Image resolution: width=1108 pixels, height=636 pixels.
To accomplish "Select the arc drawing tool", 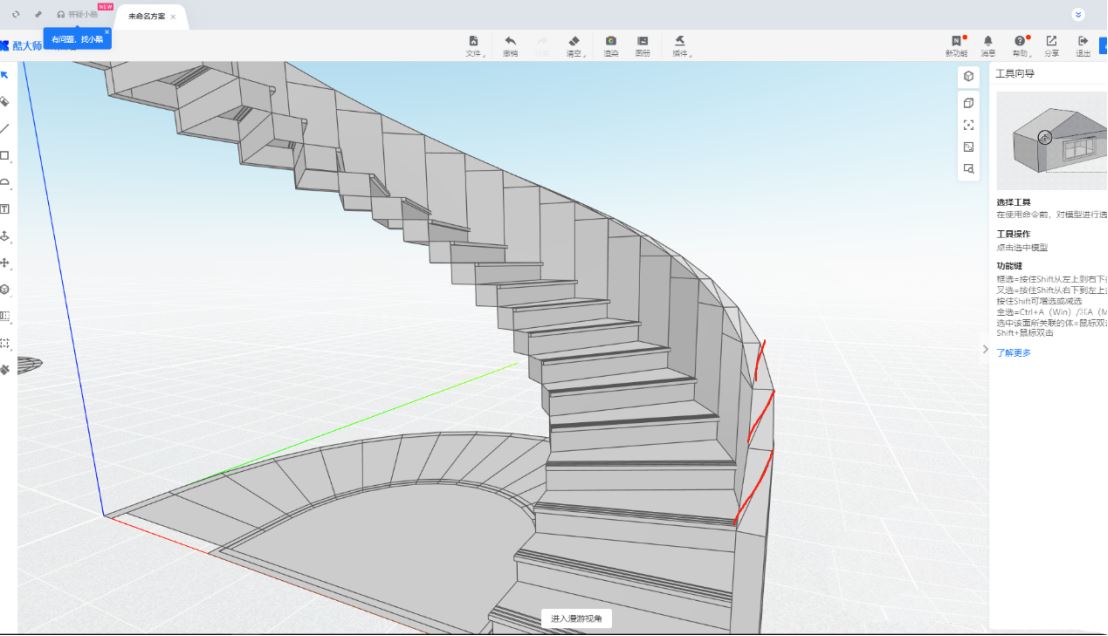I will (4, 182).
